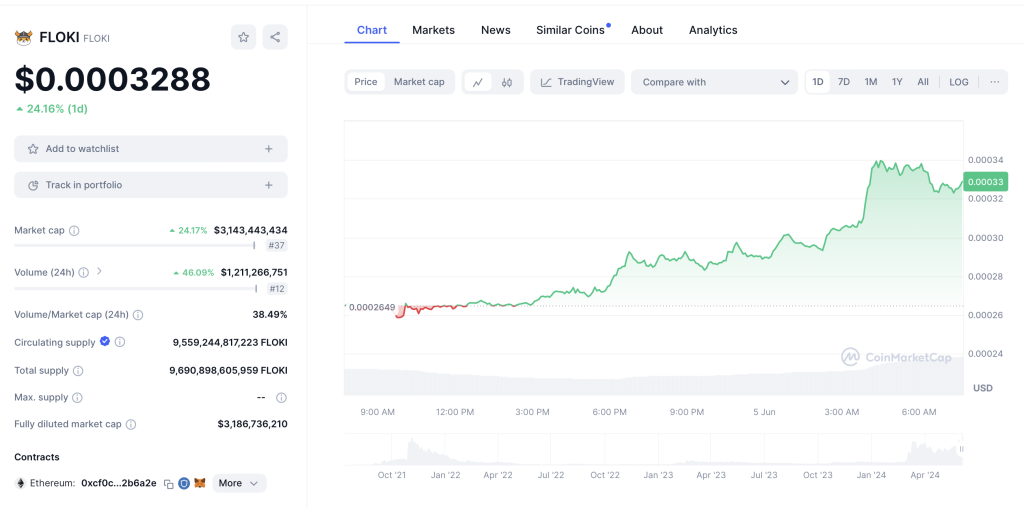
Task: Click the 38.49% ratio value
Action: [270, 315]
